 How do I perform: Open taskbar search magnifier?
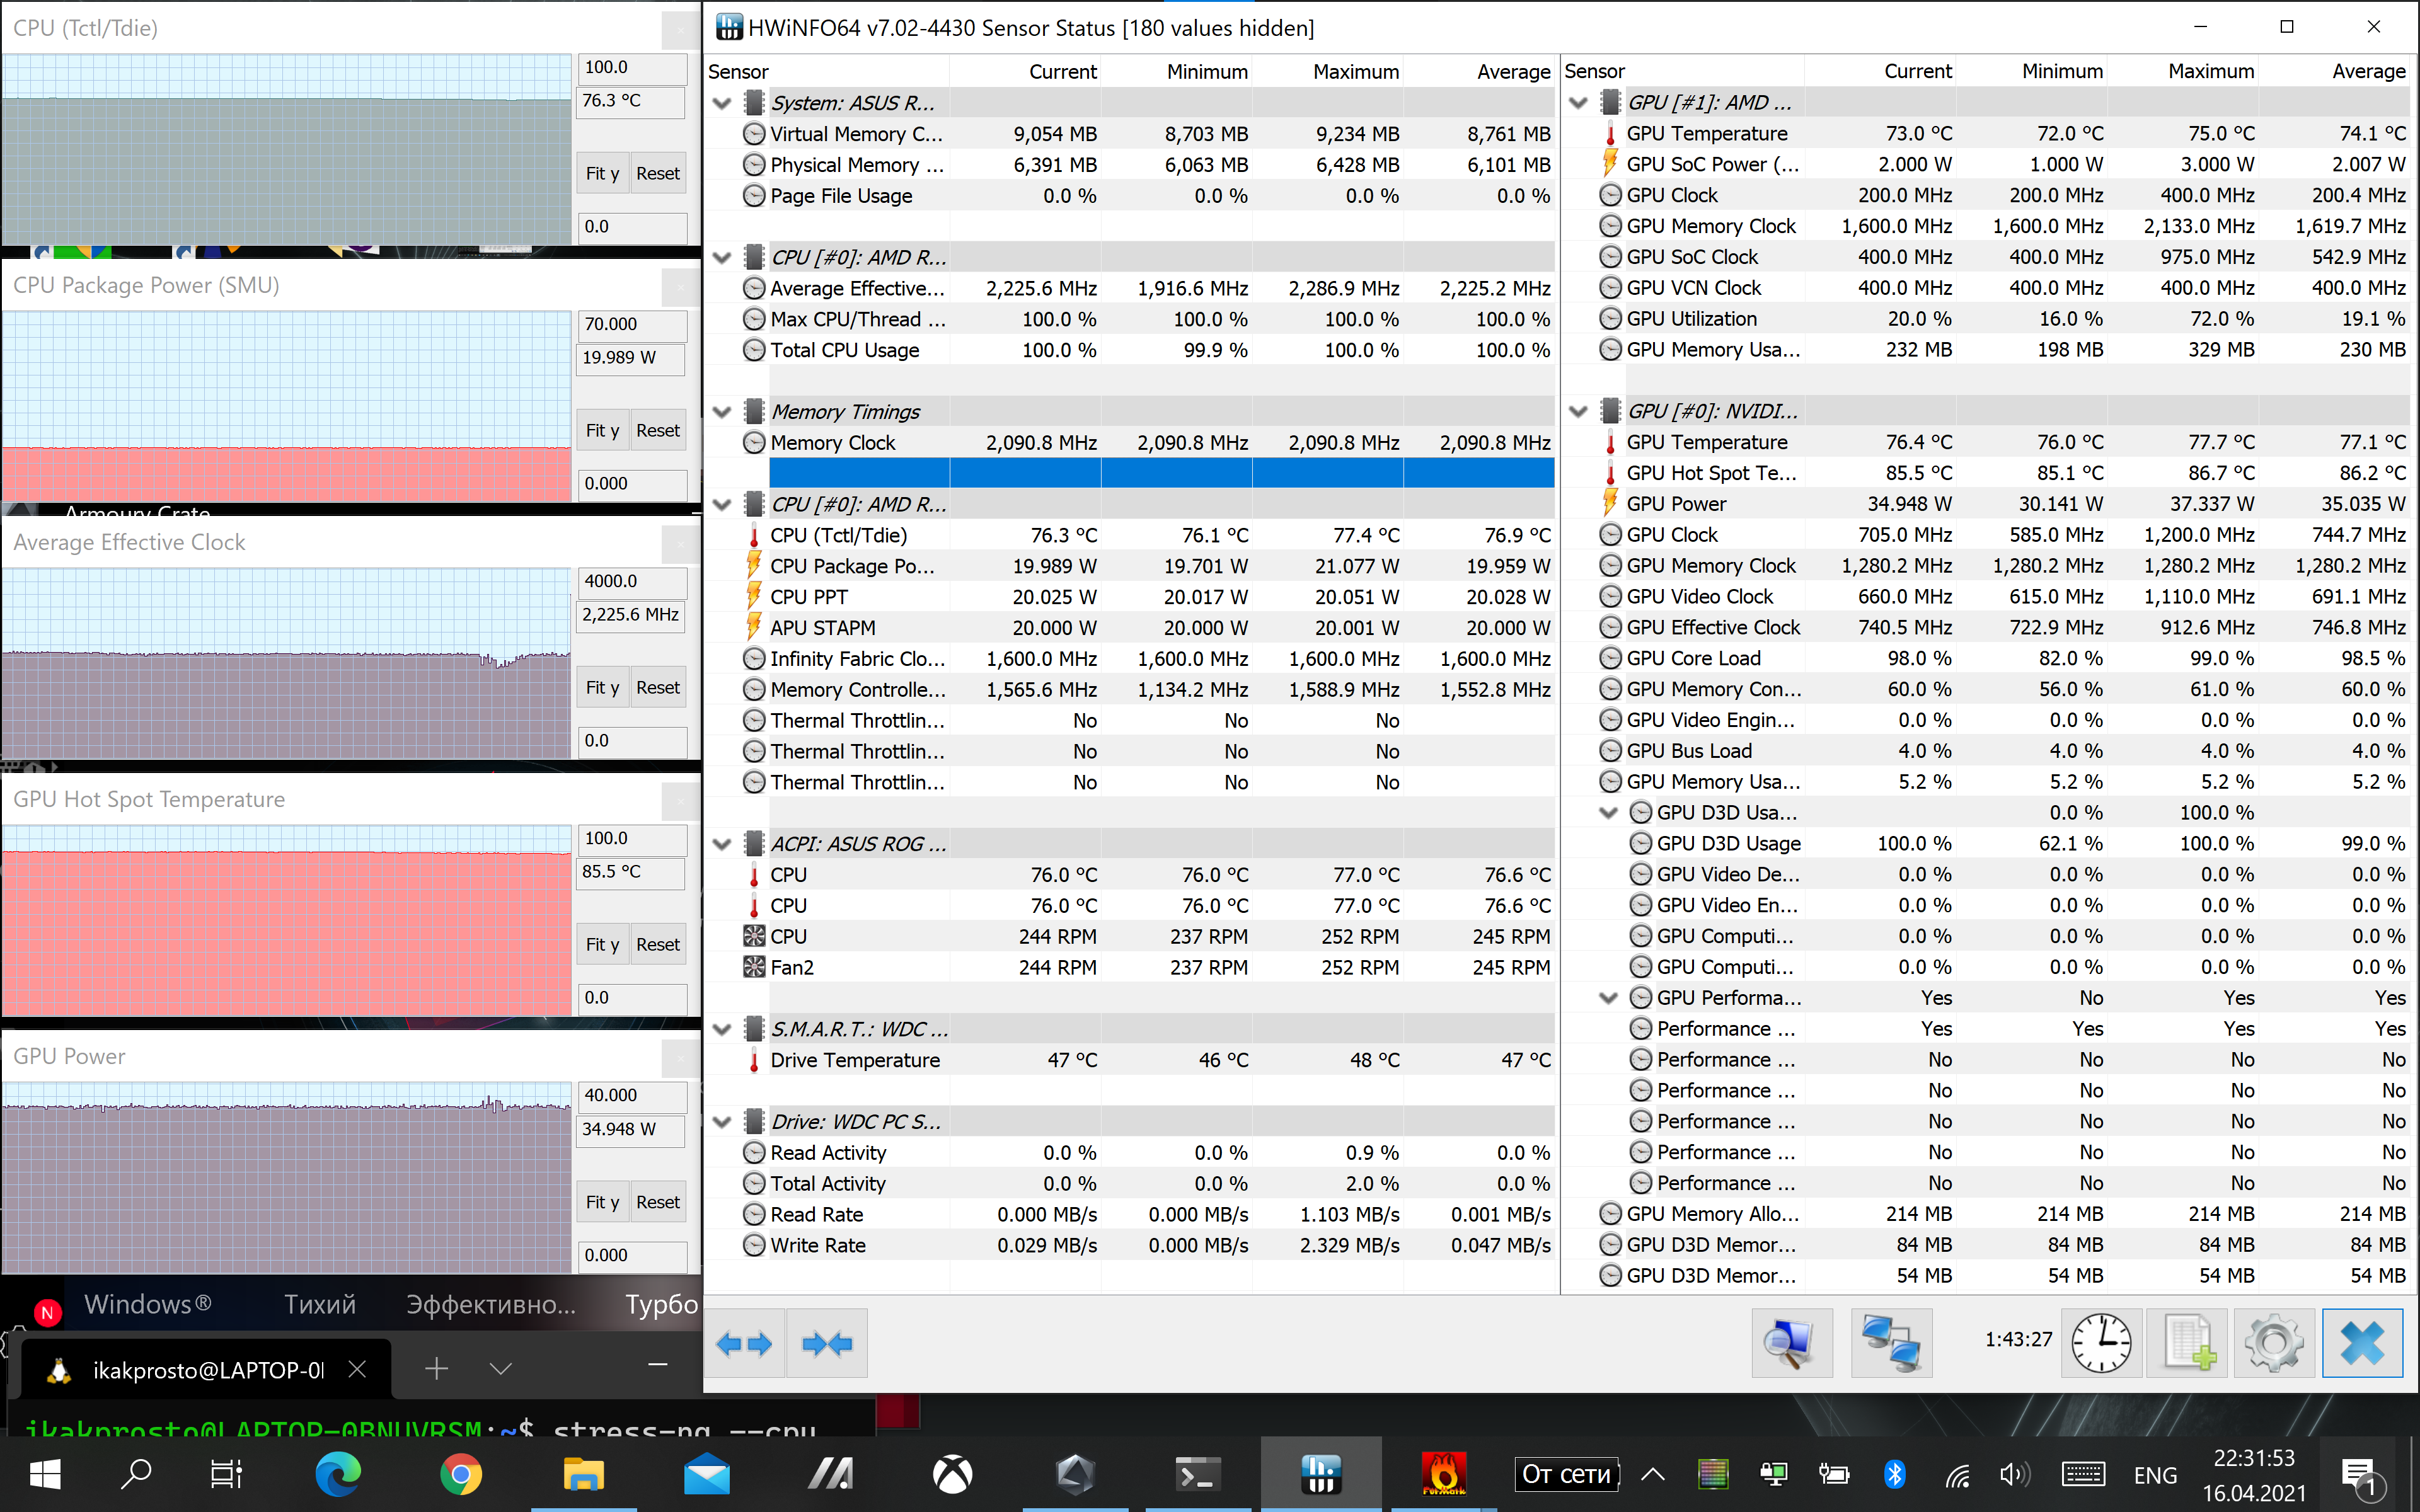pos(135,1474)
